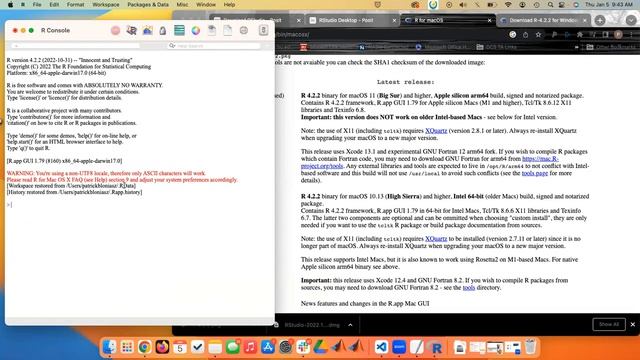Click the R app icon in the Dock
This screenshot has width=640, height=360.
[x=436, y=348]
